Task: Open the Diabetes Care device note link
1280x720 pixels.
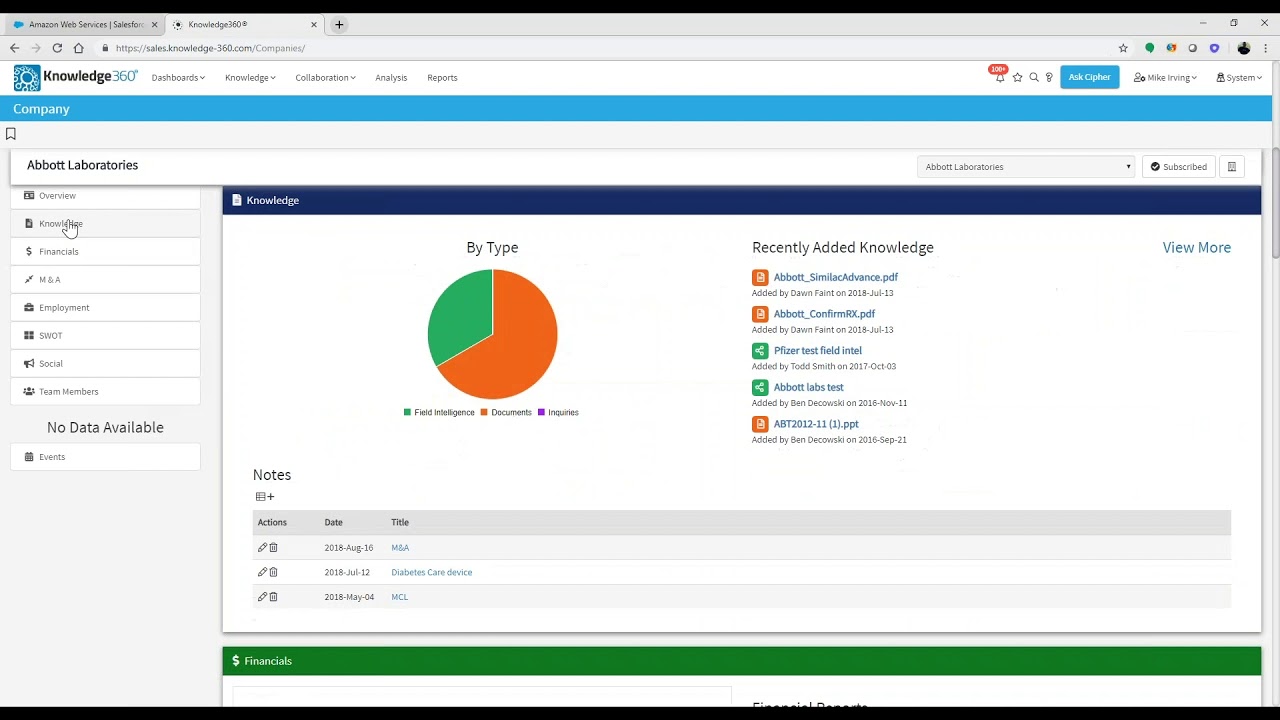Action: point(431,572)
